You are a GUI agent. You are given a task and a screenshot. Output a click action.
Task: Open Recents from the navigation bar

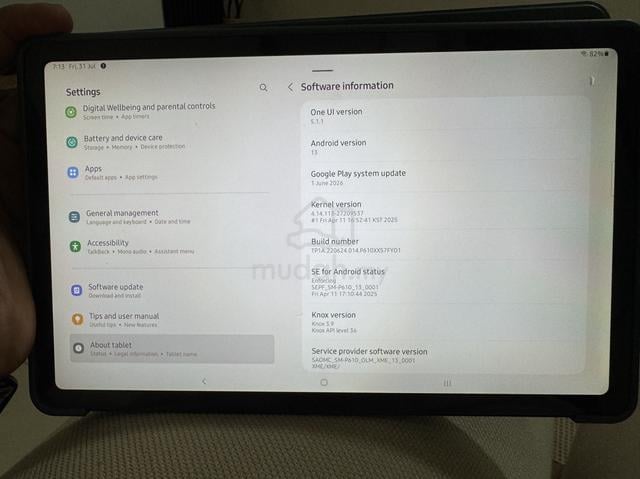pyautogui.click(x=447, y=383)
